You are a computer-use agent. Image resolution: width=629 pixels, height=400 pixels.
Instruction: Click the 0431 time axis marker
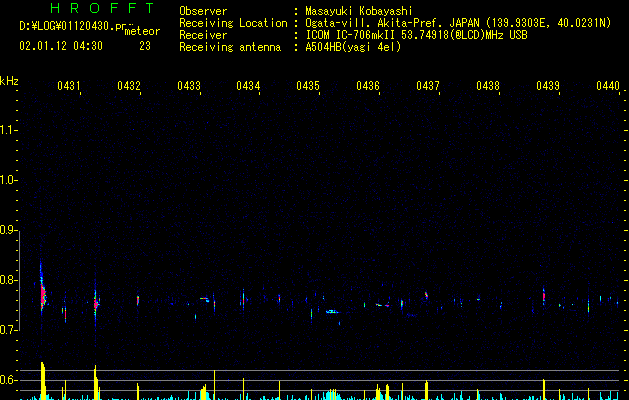click(69, 85)
